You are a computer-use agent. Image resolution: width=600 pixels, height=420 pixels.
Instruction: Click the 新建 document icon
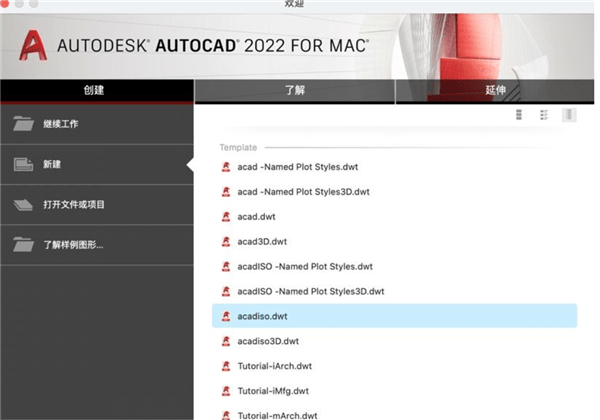23,164
